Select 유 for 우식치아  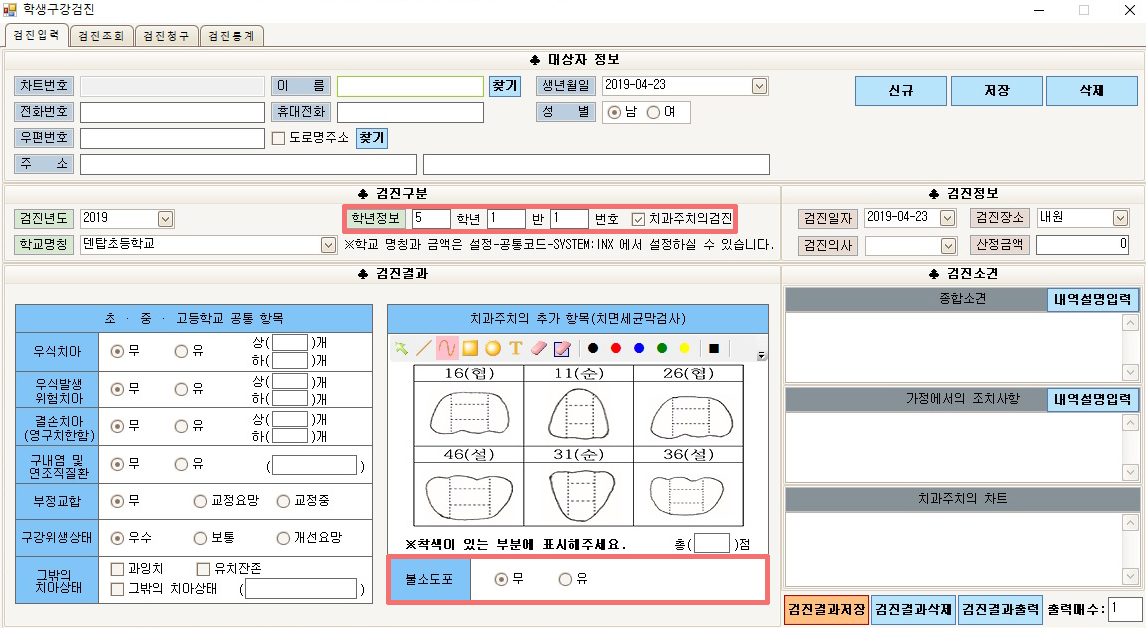181,352
